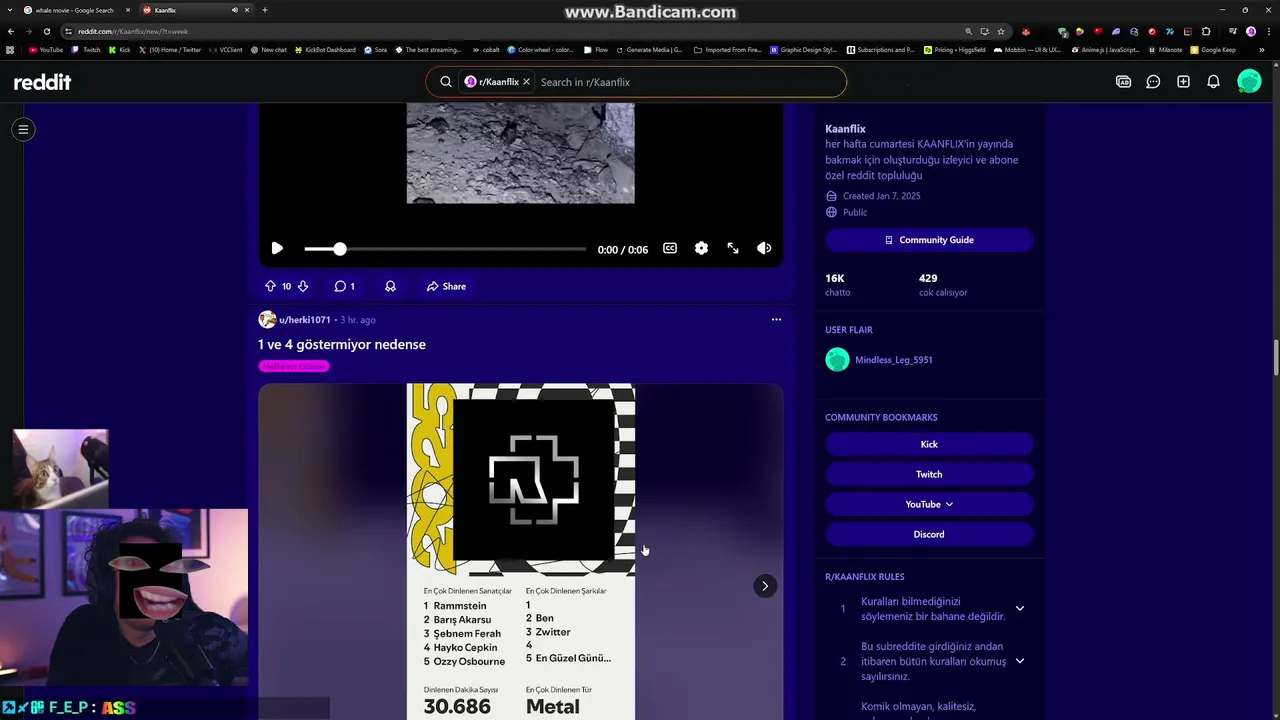Toggle video fullscreen mode
This screenshot has height=720, width=1280.
[733, 248]
